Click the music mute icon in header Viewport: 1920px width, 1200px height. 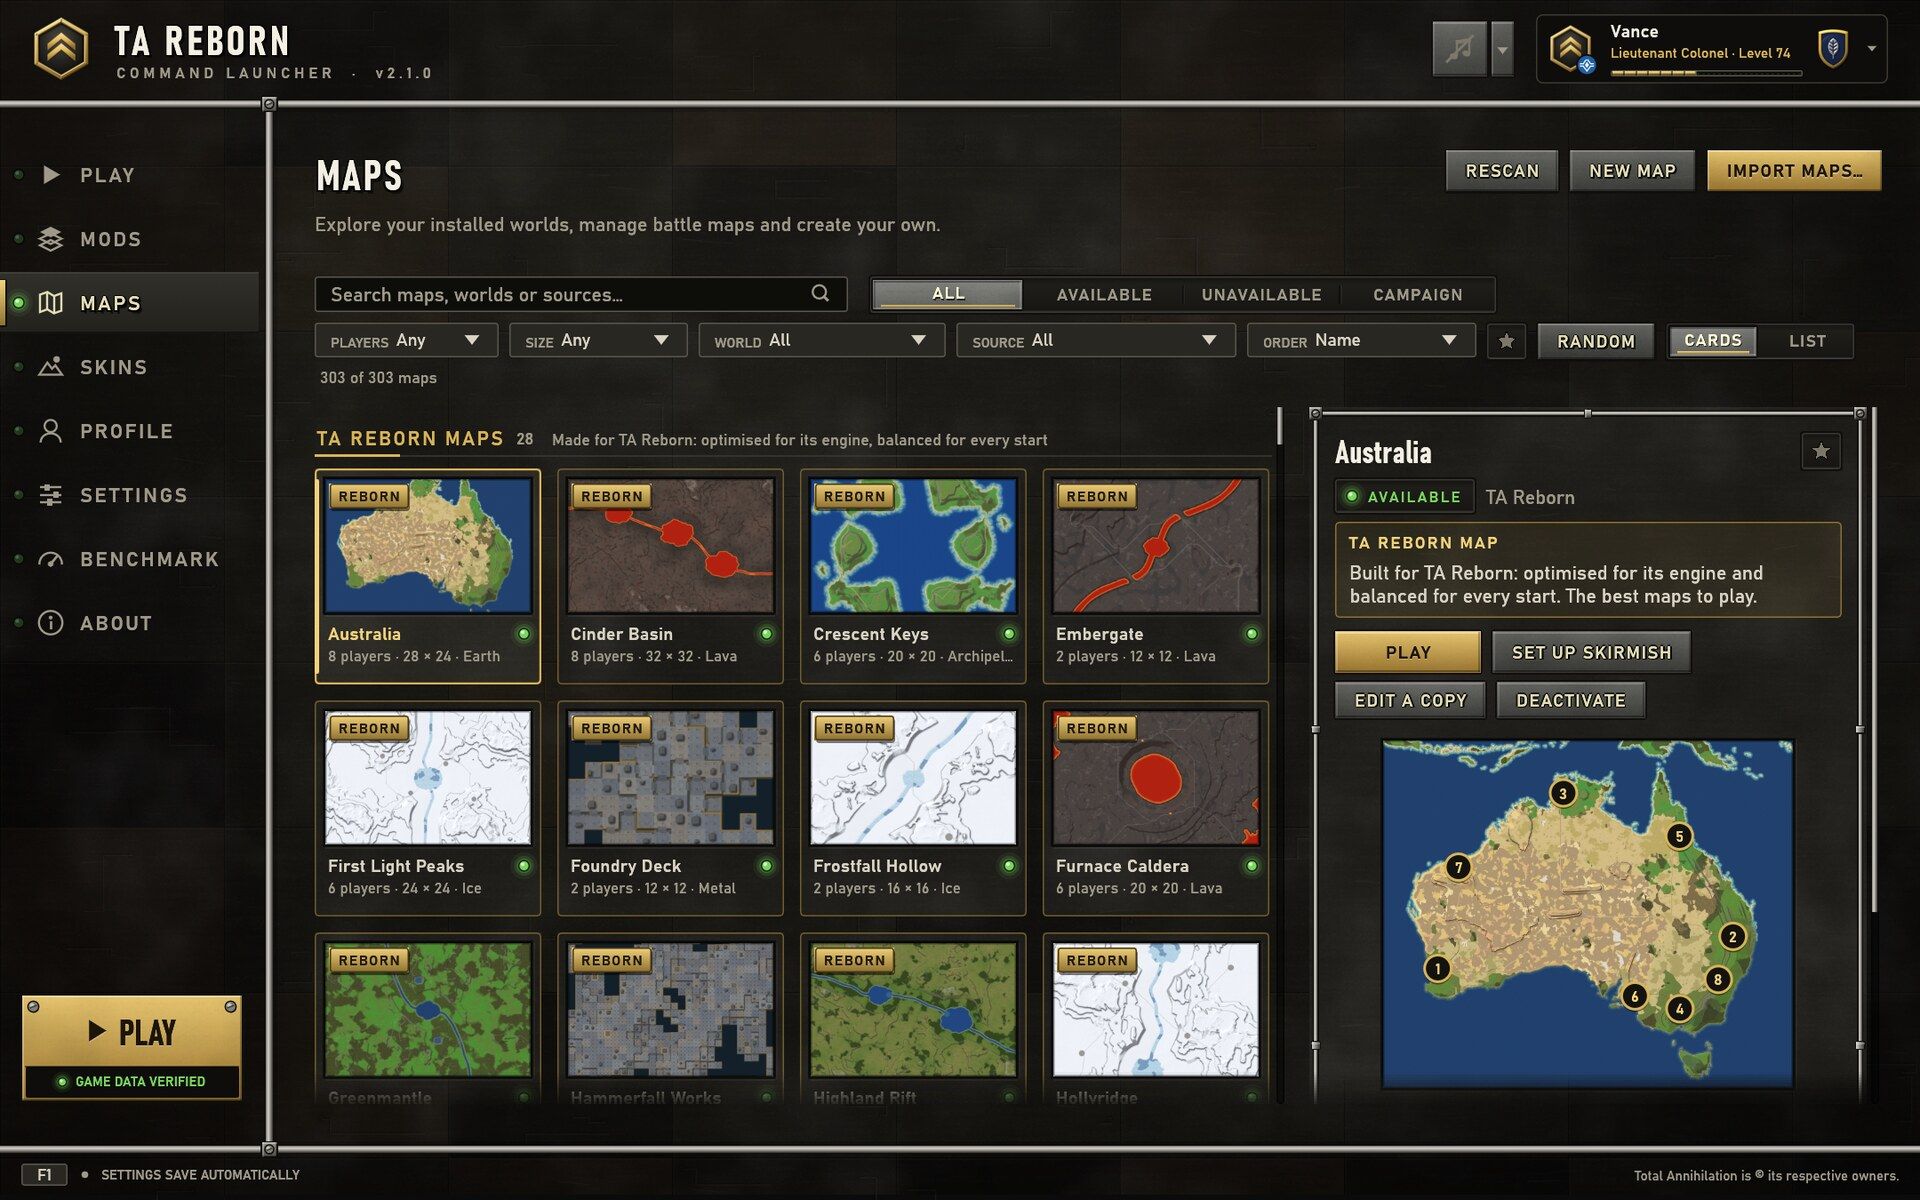1459,48
